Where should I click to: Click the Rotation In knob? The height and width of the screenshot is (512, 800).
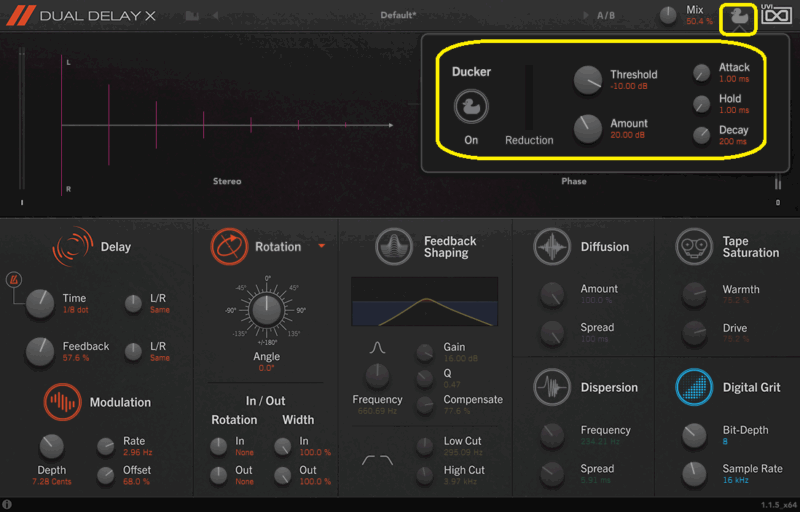(x=218, y=446)
